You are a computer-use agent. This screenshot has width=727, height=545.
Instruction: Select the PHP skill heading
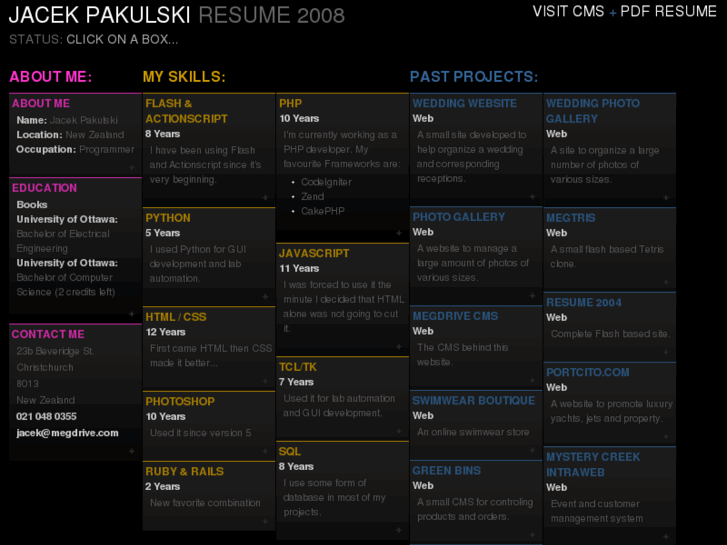pos(290,103)
